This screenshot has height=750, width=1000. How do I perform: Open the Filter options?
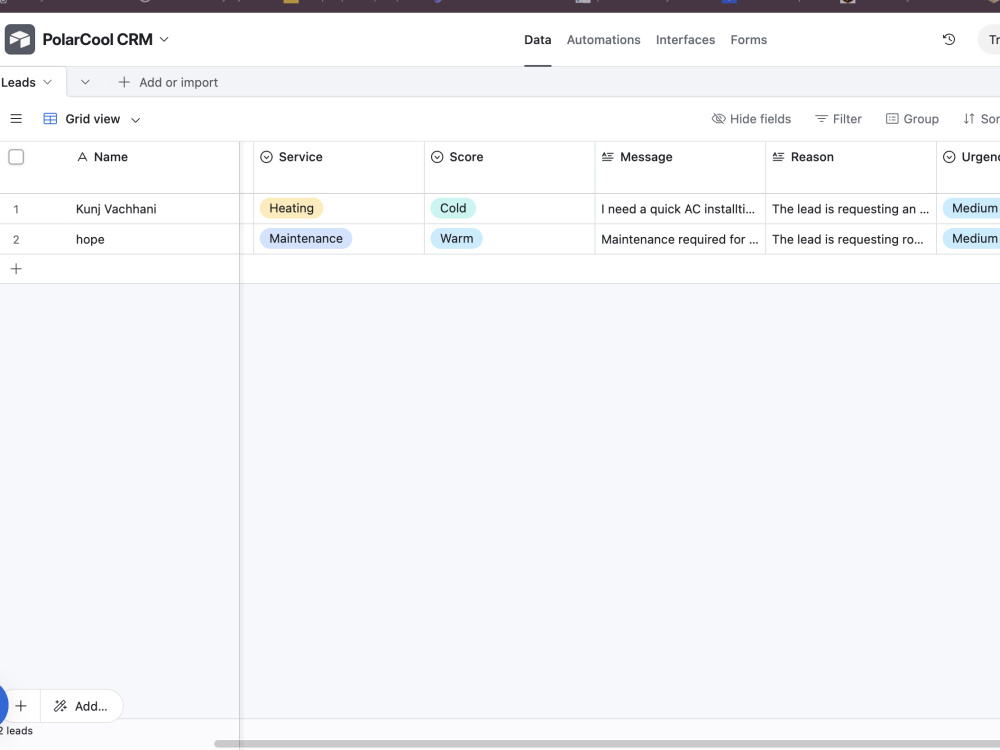(839, 119)
